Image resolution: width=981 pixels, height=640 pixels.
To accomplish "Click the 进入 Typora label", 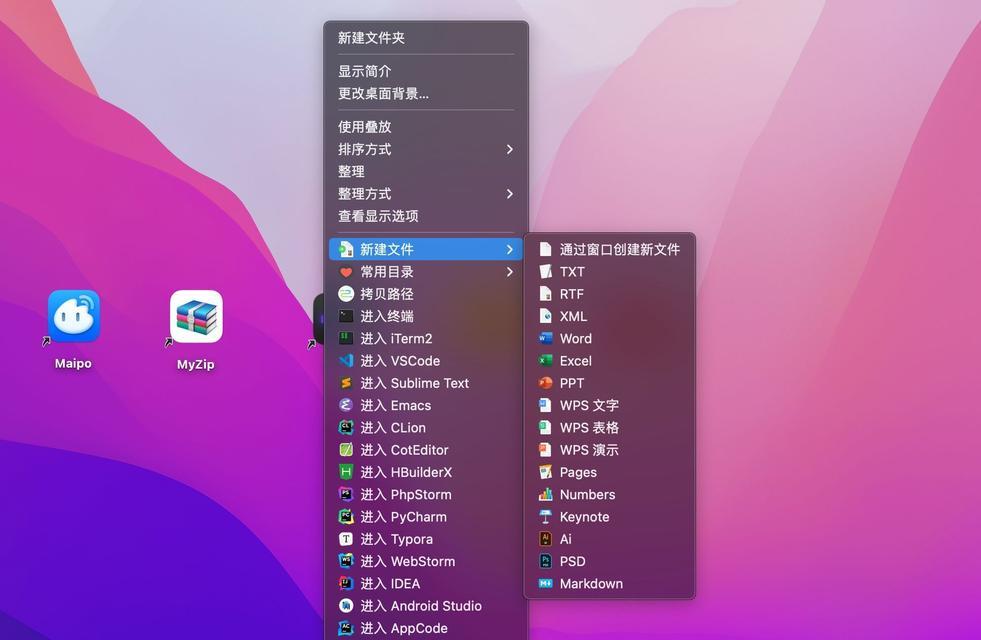I will click(x=396, y=539).
